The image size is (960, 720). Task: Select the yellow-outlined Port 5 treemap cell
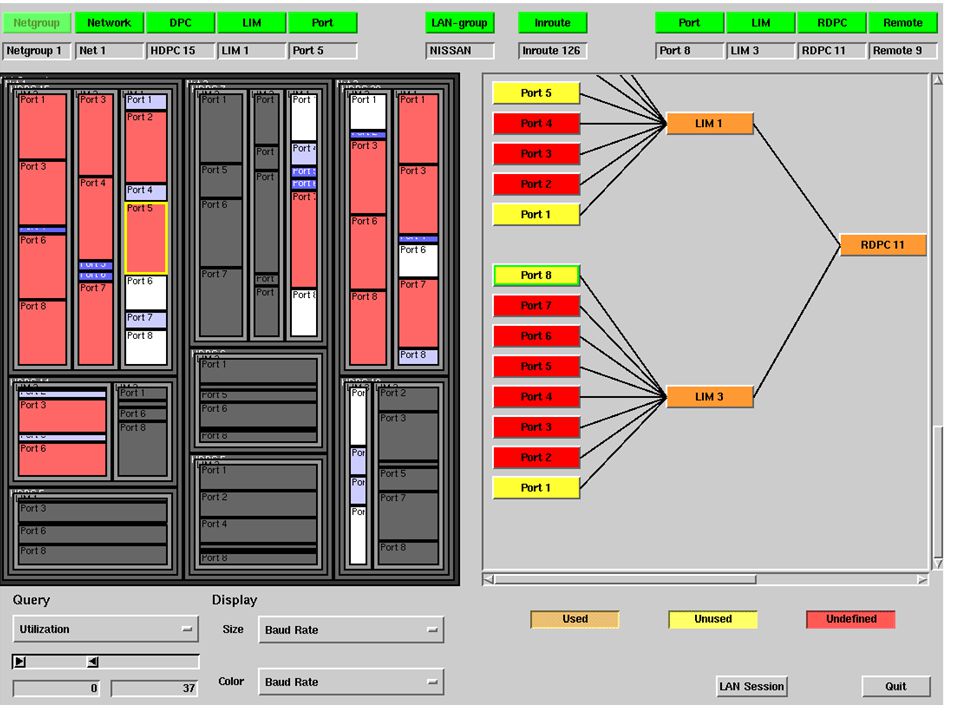coord(146,238)
